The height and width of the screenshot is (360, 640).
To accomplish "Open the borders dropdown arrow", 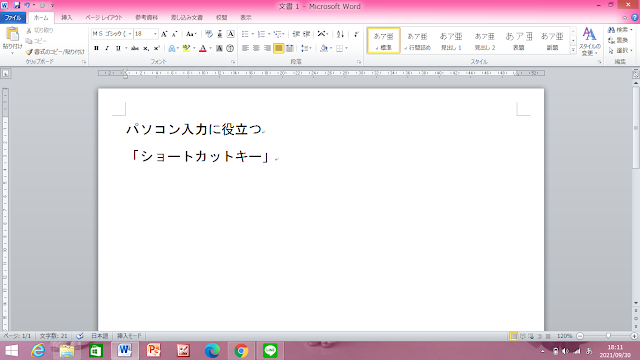I will (347, 48).
